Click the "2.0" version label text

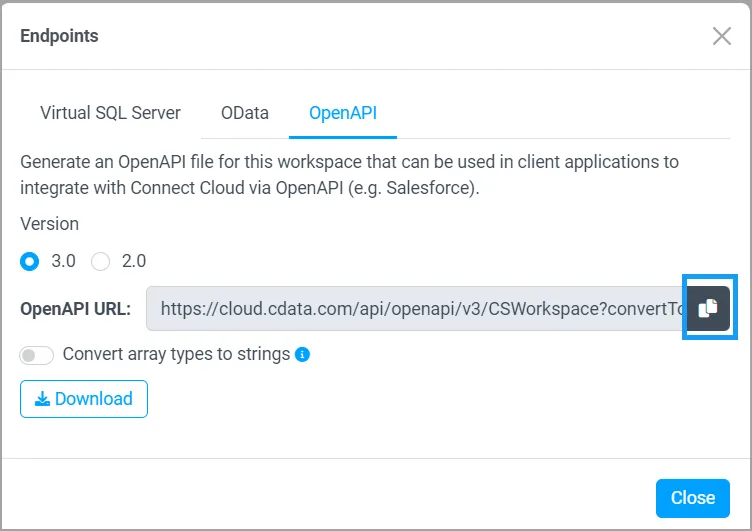(x=134, y=261)
